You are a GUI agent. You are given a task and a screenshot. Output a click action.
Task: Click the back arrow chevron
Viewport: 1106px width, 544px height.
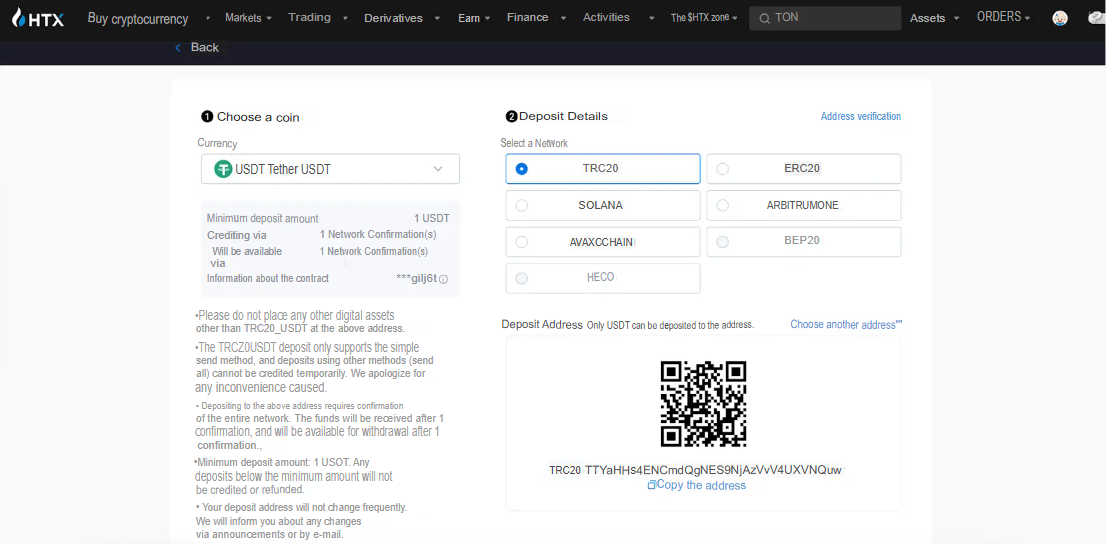(178, 47)
